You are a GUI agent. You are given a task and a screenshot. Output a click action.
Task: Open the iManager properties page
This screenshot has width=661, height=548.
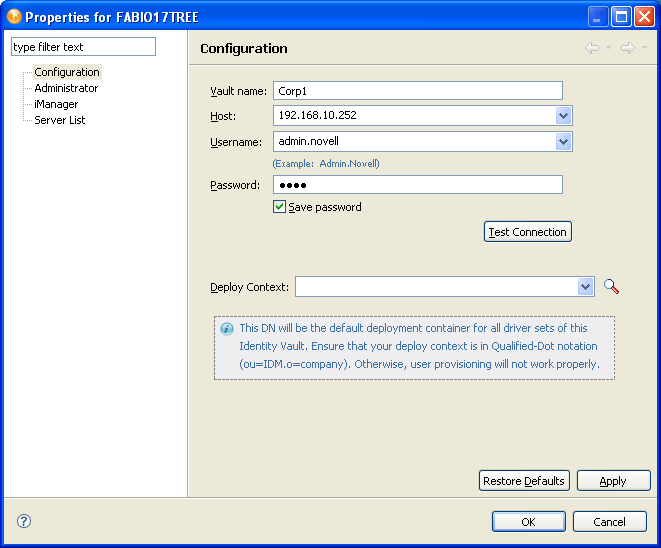point(56,104)
